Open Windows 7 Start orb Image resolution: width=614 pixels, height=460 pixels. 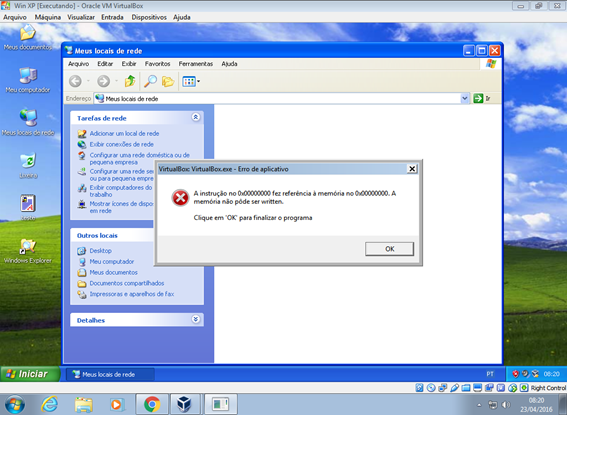(15, 404)
